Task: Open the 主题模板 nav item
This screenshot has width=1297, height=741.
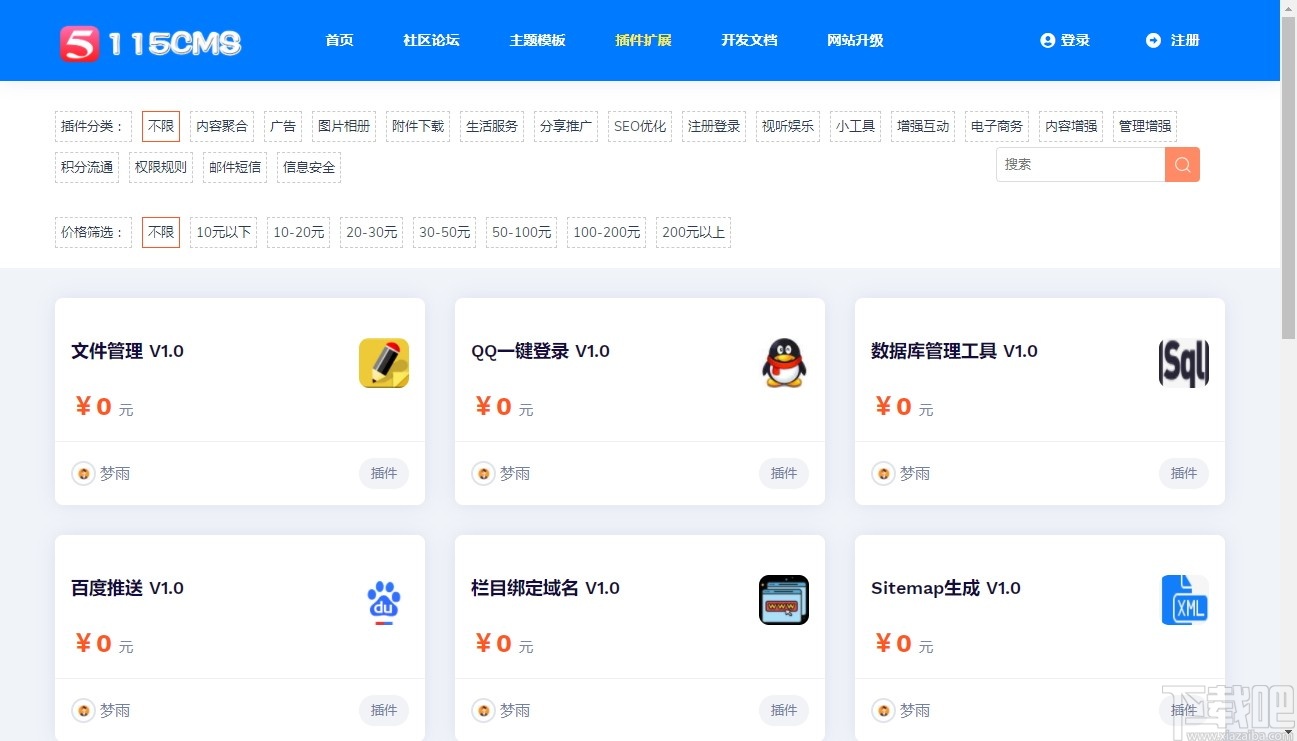Action: pos(537,41)
